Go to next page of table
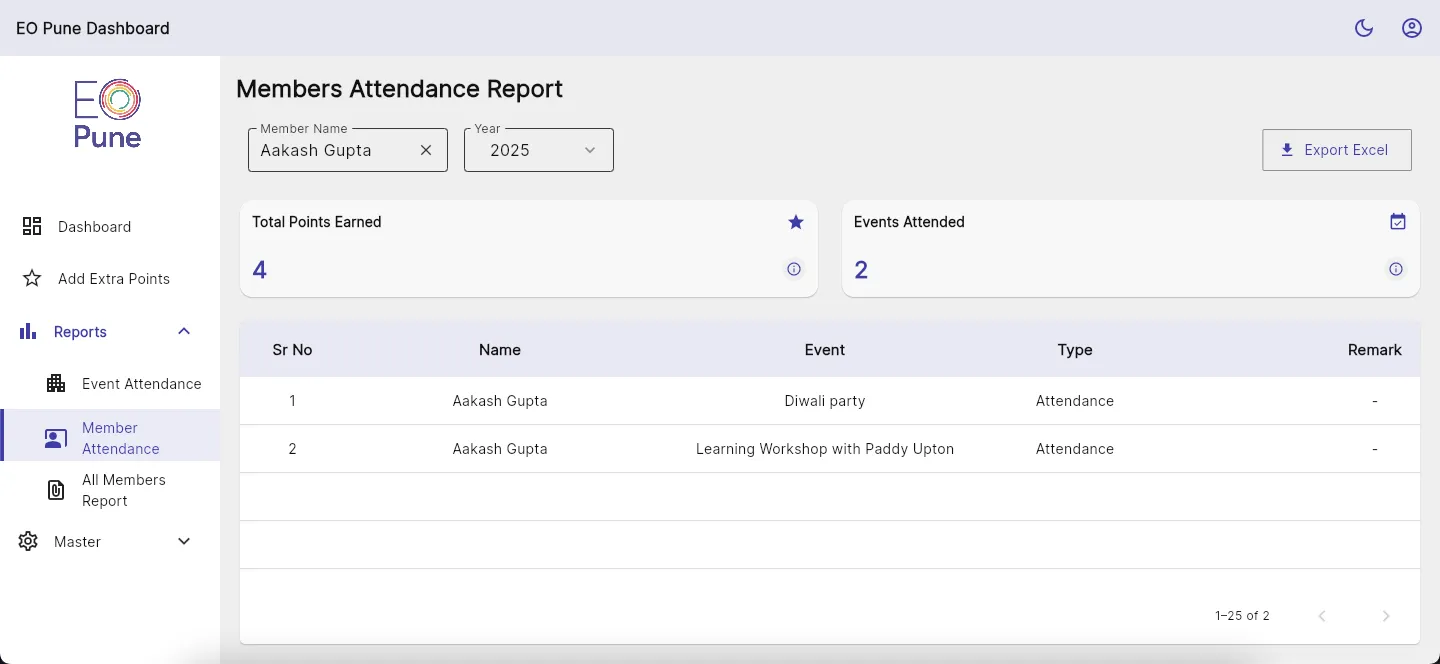The height and width of the screenshot is (664, 1440). tap(1385, 616)
